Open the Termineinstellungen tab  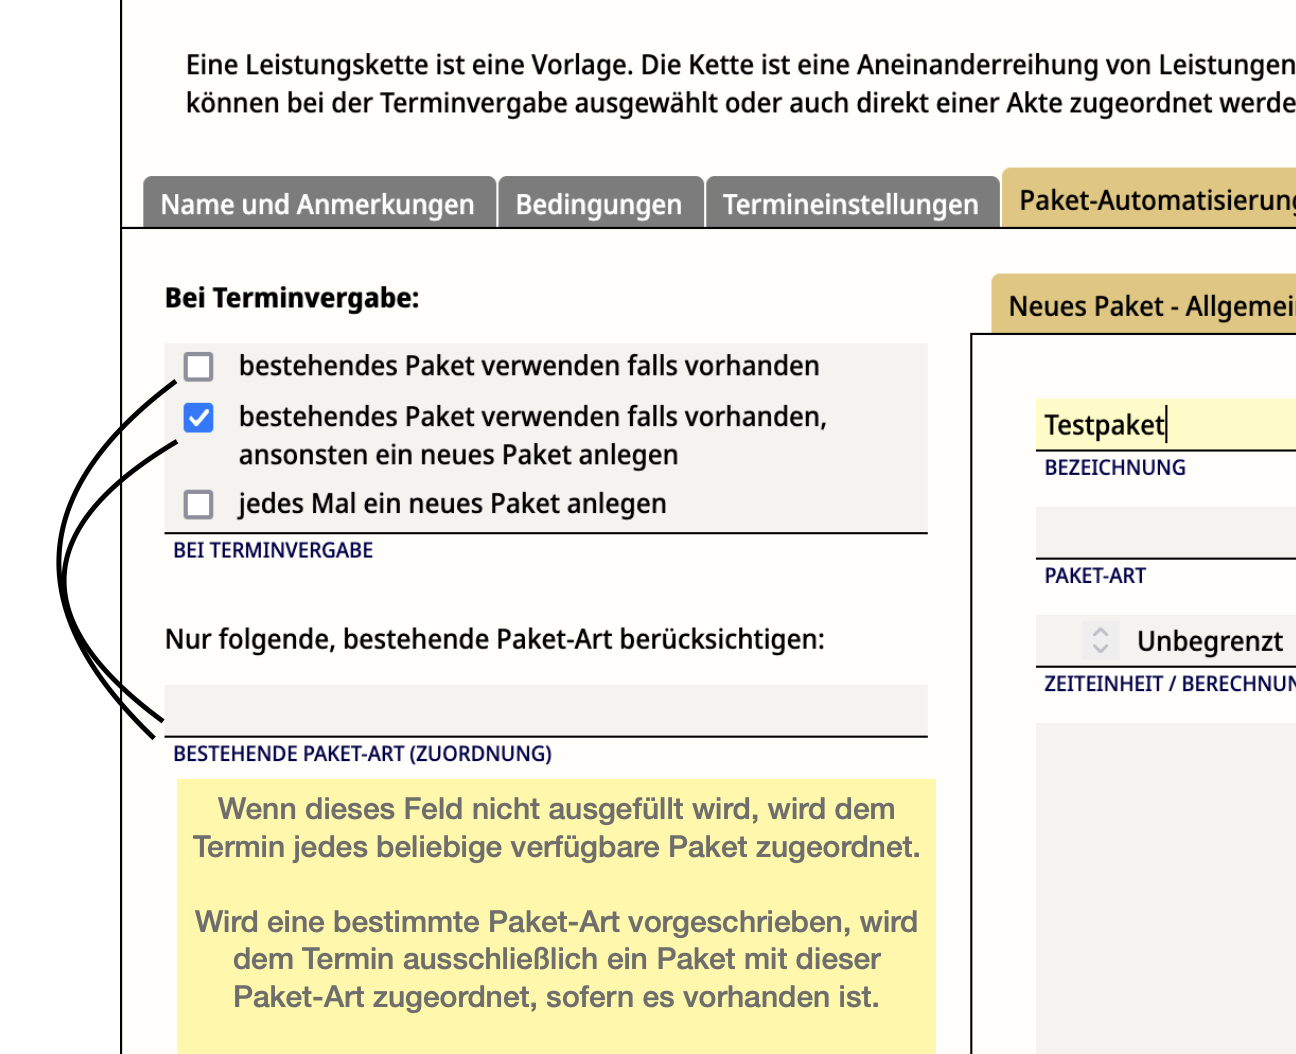point(852,203)
